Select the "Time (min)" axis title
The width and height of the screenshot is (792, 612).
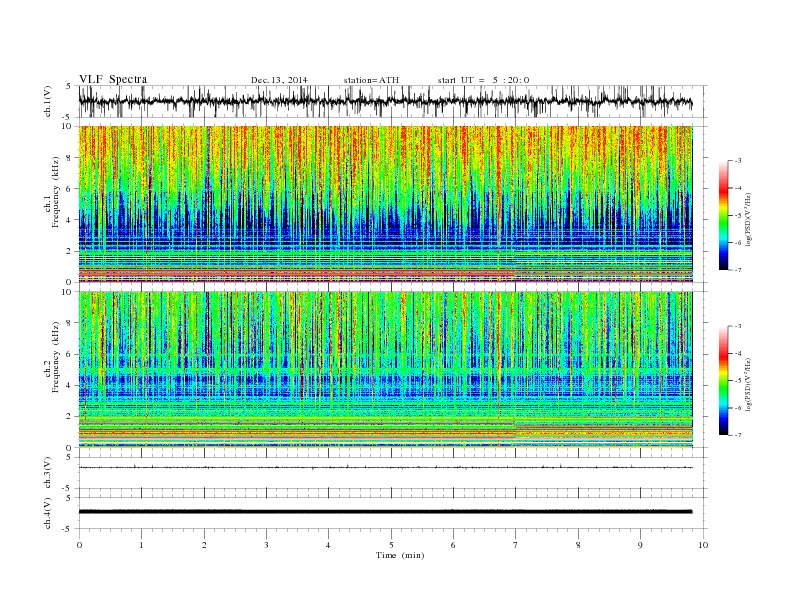400,555
